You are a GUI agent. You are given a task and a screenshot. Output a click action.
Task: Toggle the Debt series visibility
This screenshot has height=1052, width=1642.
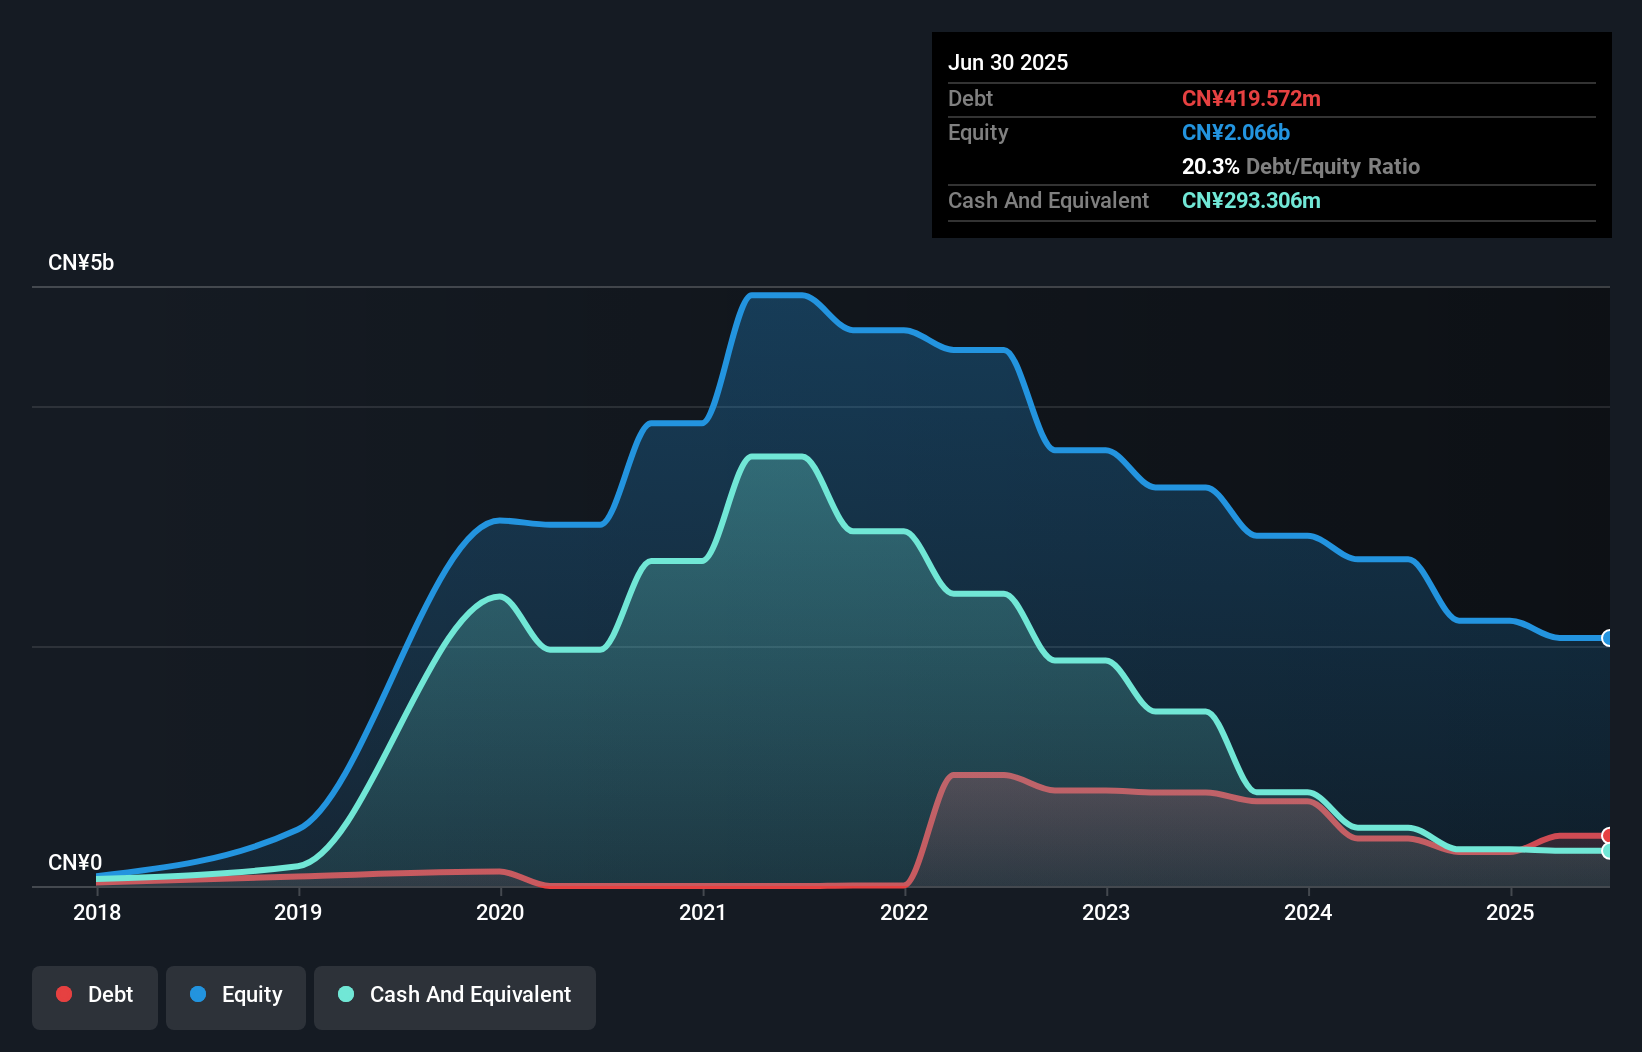tap(94, 996)
